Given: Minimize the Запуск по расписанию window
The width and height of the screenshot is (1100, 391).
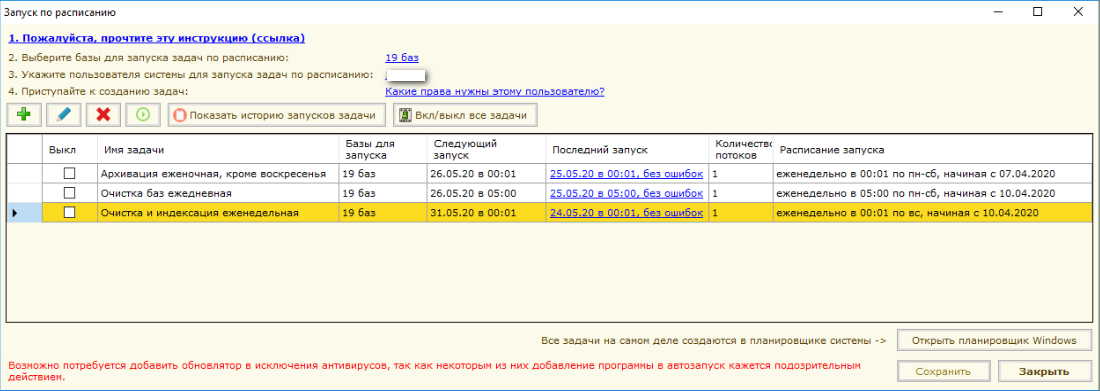Looking at the screenshot, I should pyautogui.click(x=997, y=11).
